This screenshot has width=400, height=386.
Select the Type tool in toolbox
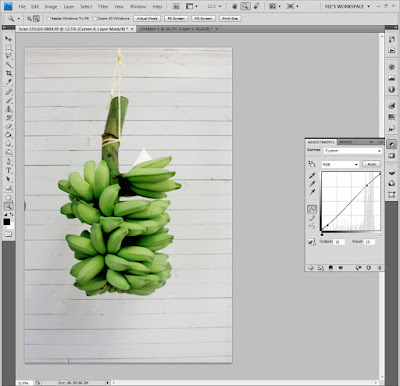pyautogui.click(x=9, y=171)
